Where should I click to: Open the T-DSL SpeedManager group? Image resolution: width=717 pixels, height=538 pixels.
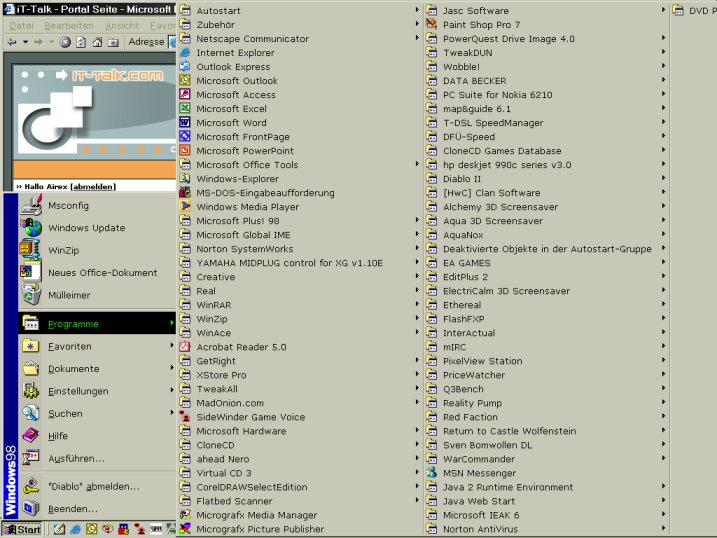(546, 123)
